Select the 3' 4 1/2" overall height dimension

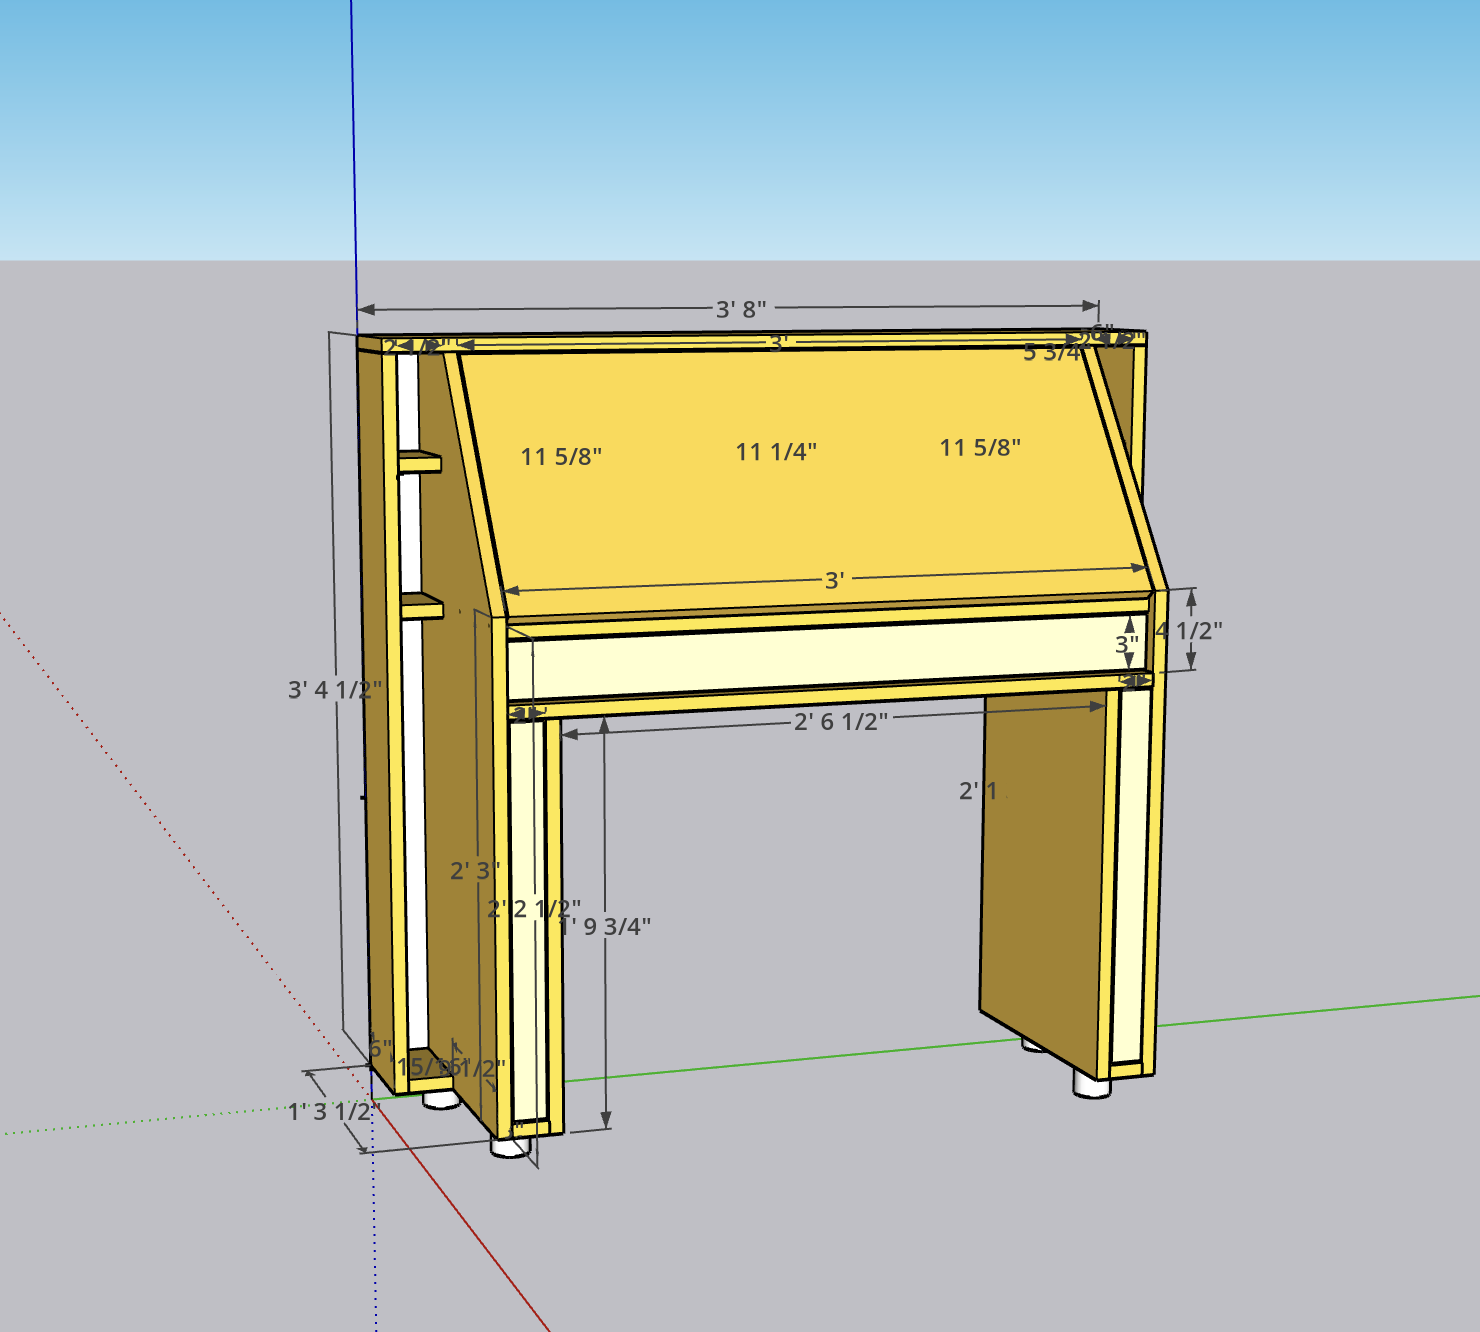(335, 689)
